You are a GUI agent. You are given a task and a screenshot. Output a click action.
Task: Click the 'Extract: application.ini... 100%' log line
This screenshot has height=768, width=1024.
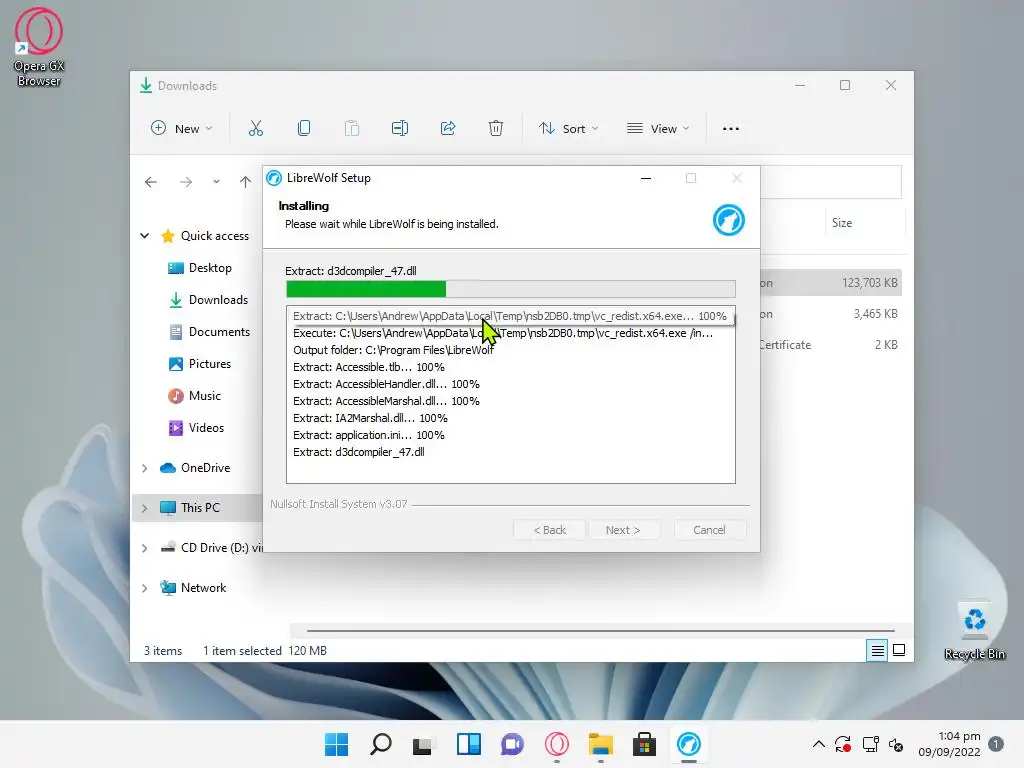(x=369, y=435)
